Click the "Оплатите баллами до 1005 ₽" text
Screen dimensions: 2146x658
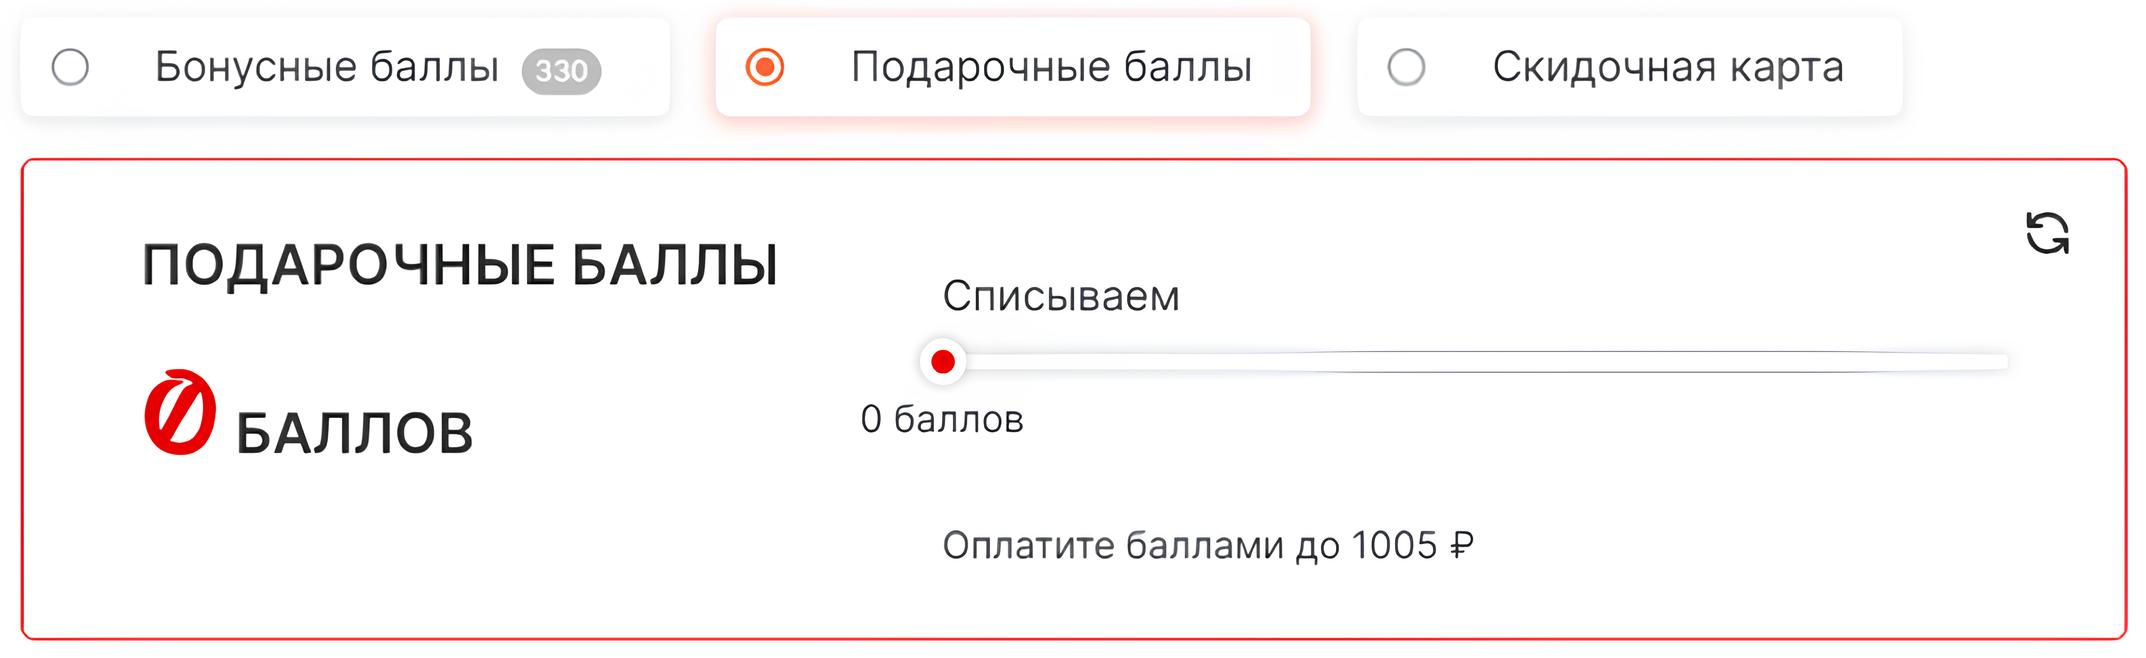point(1207,546)
